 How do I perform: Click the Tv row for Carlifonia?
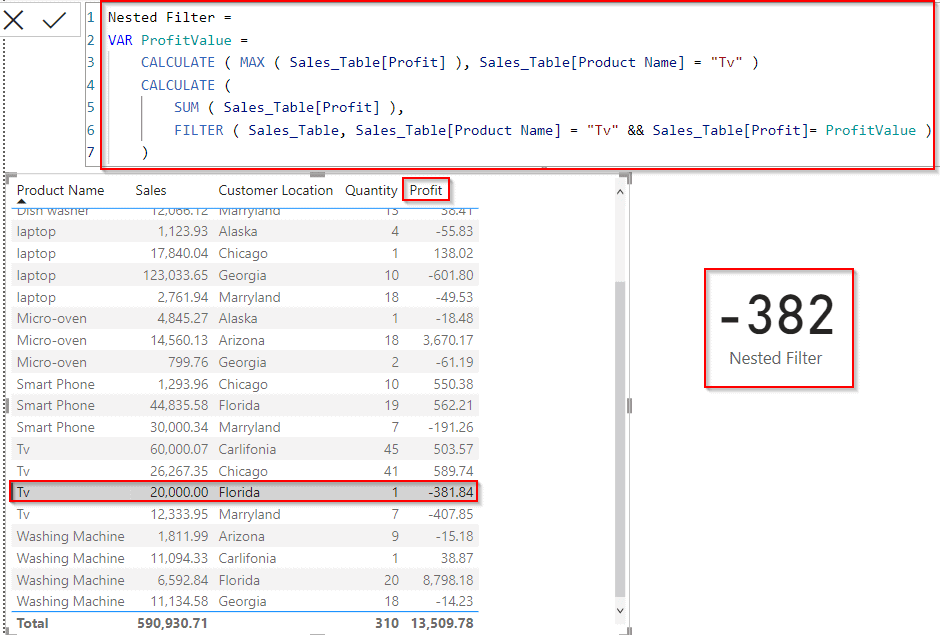(245, 449)
